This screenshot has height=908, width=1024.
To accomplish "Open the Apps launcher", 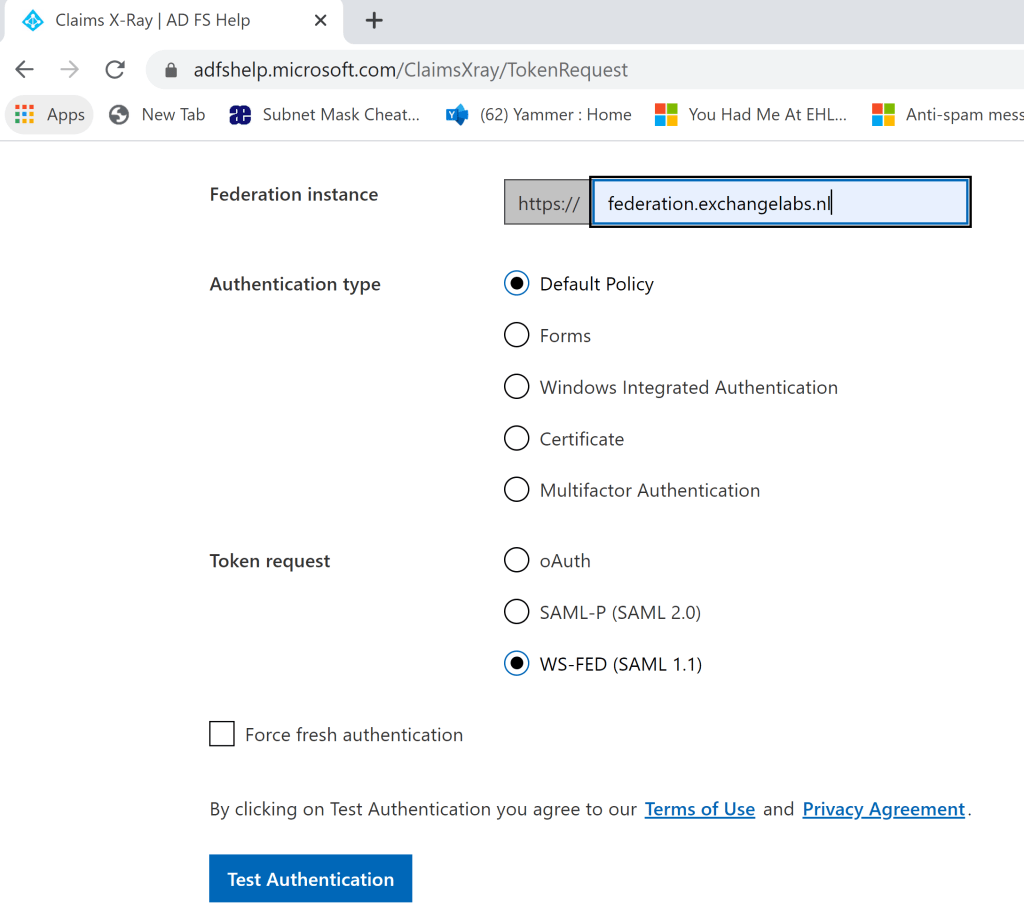I will click(x=24, y=114).
